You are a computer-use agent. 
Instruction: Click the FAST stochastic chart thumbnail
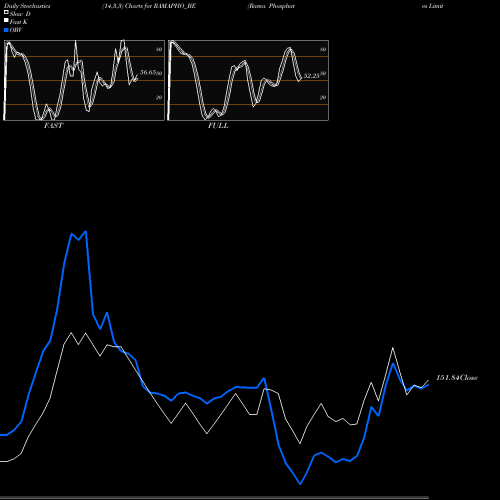(x=84, y=80)
